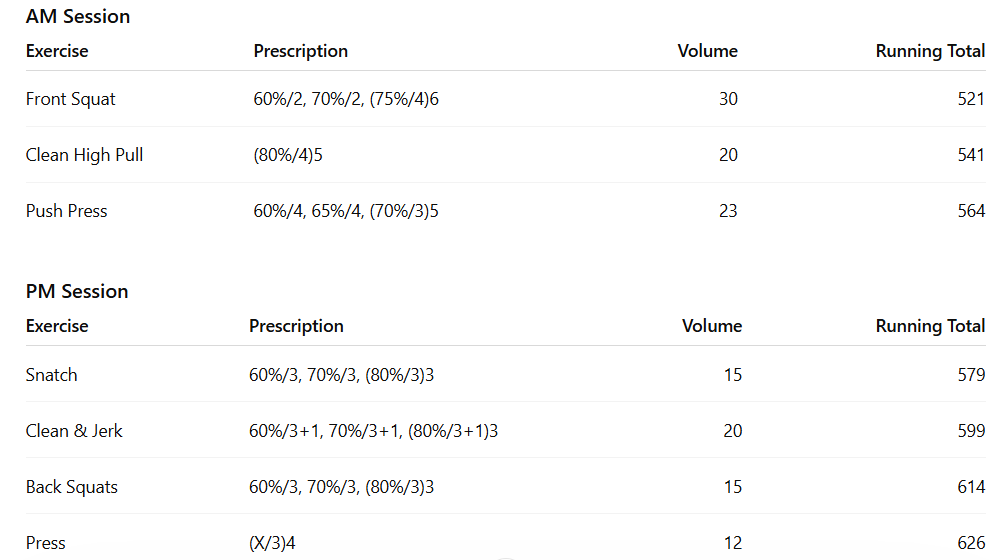Select running total value 564
1008x560 pixels.
tap(970, 211)
